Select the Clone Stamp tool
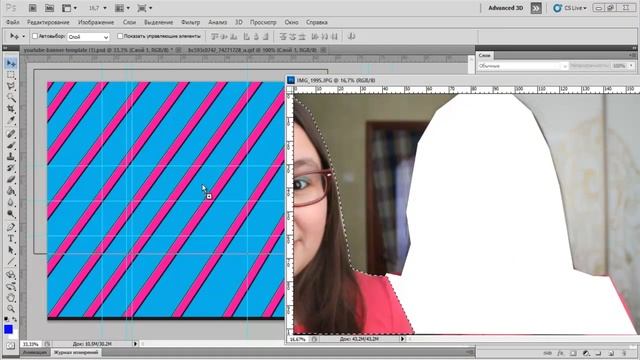640x360 pixels. (x=11, y=156)
